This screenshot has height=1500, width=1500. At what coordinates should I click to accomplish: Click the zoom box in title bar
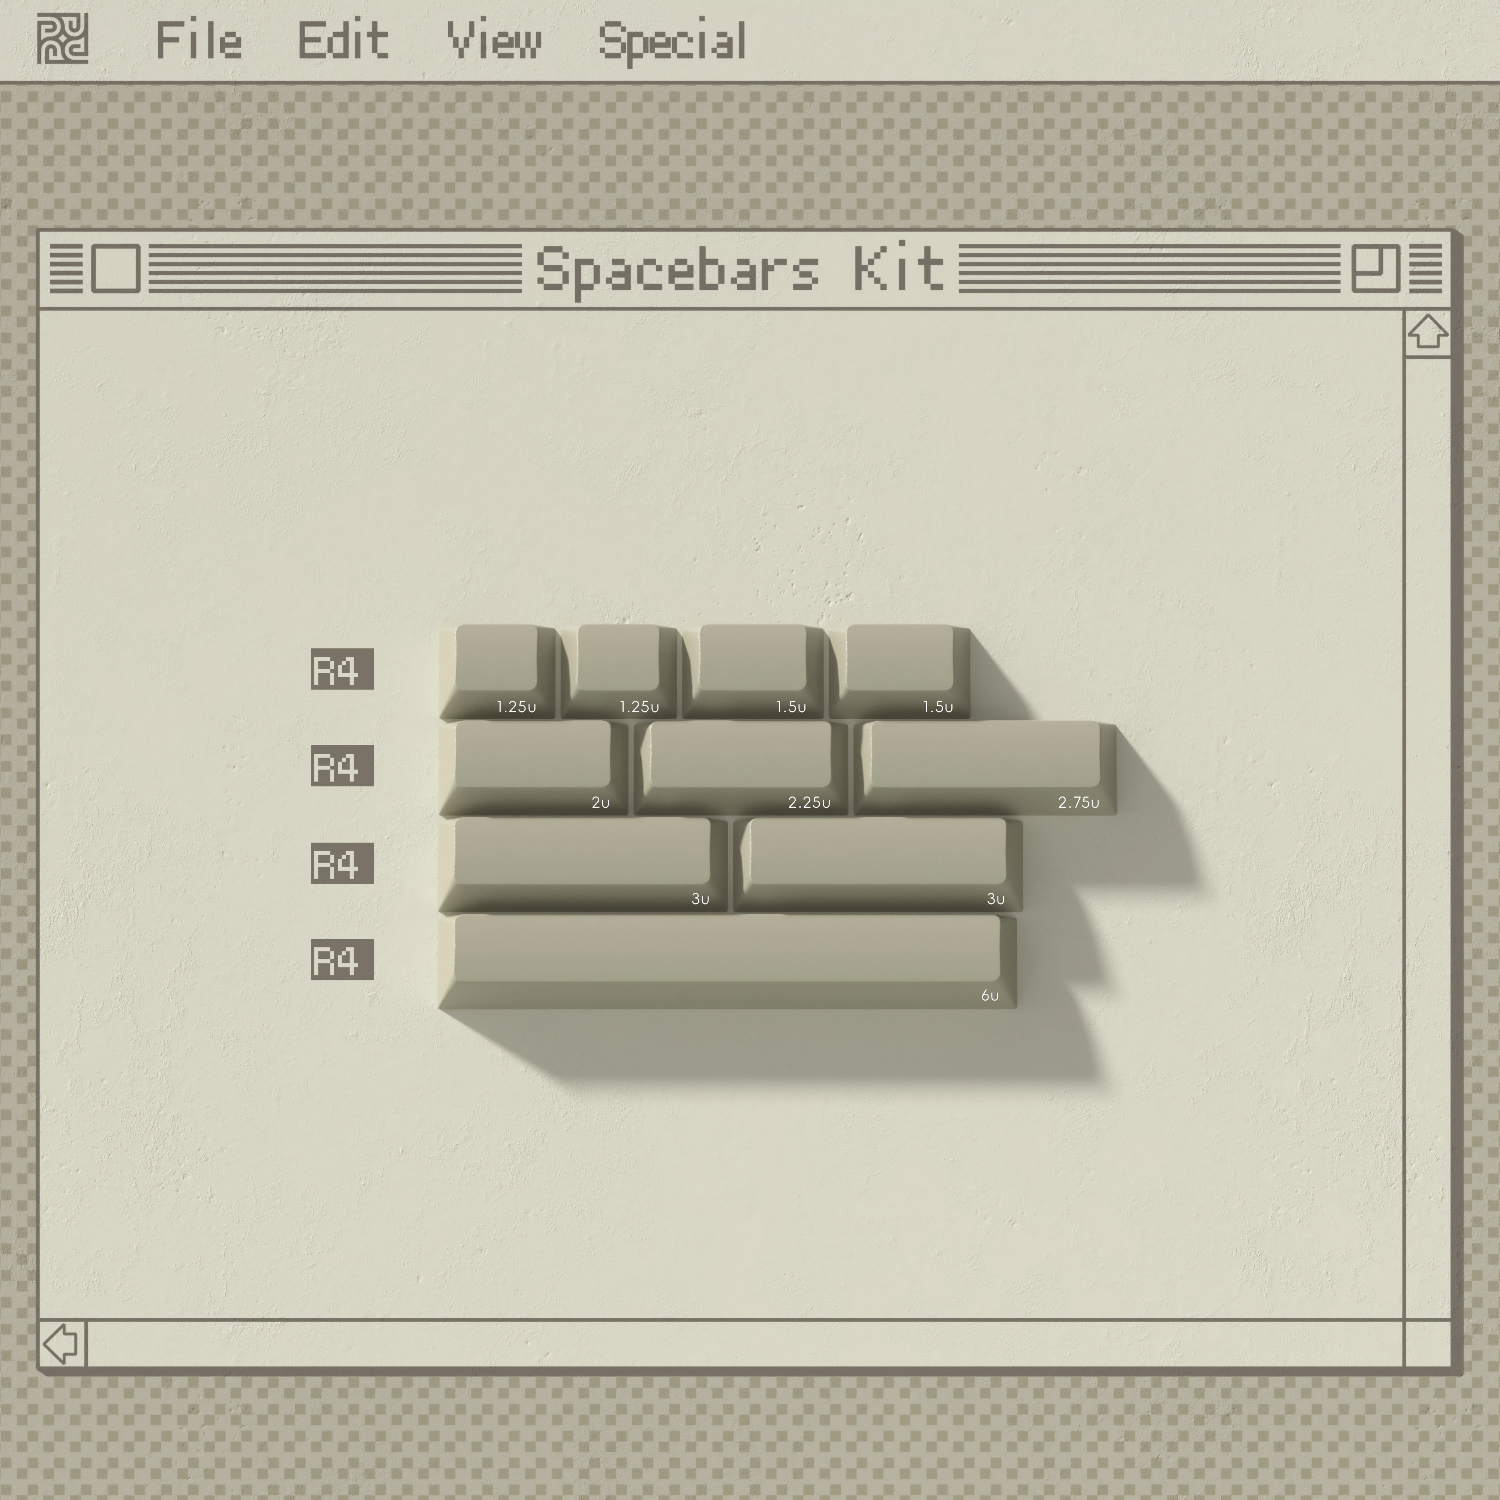tap(1375, 268)
